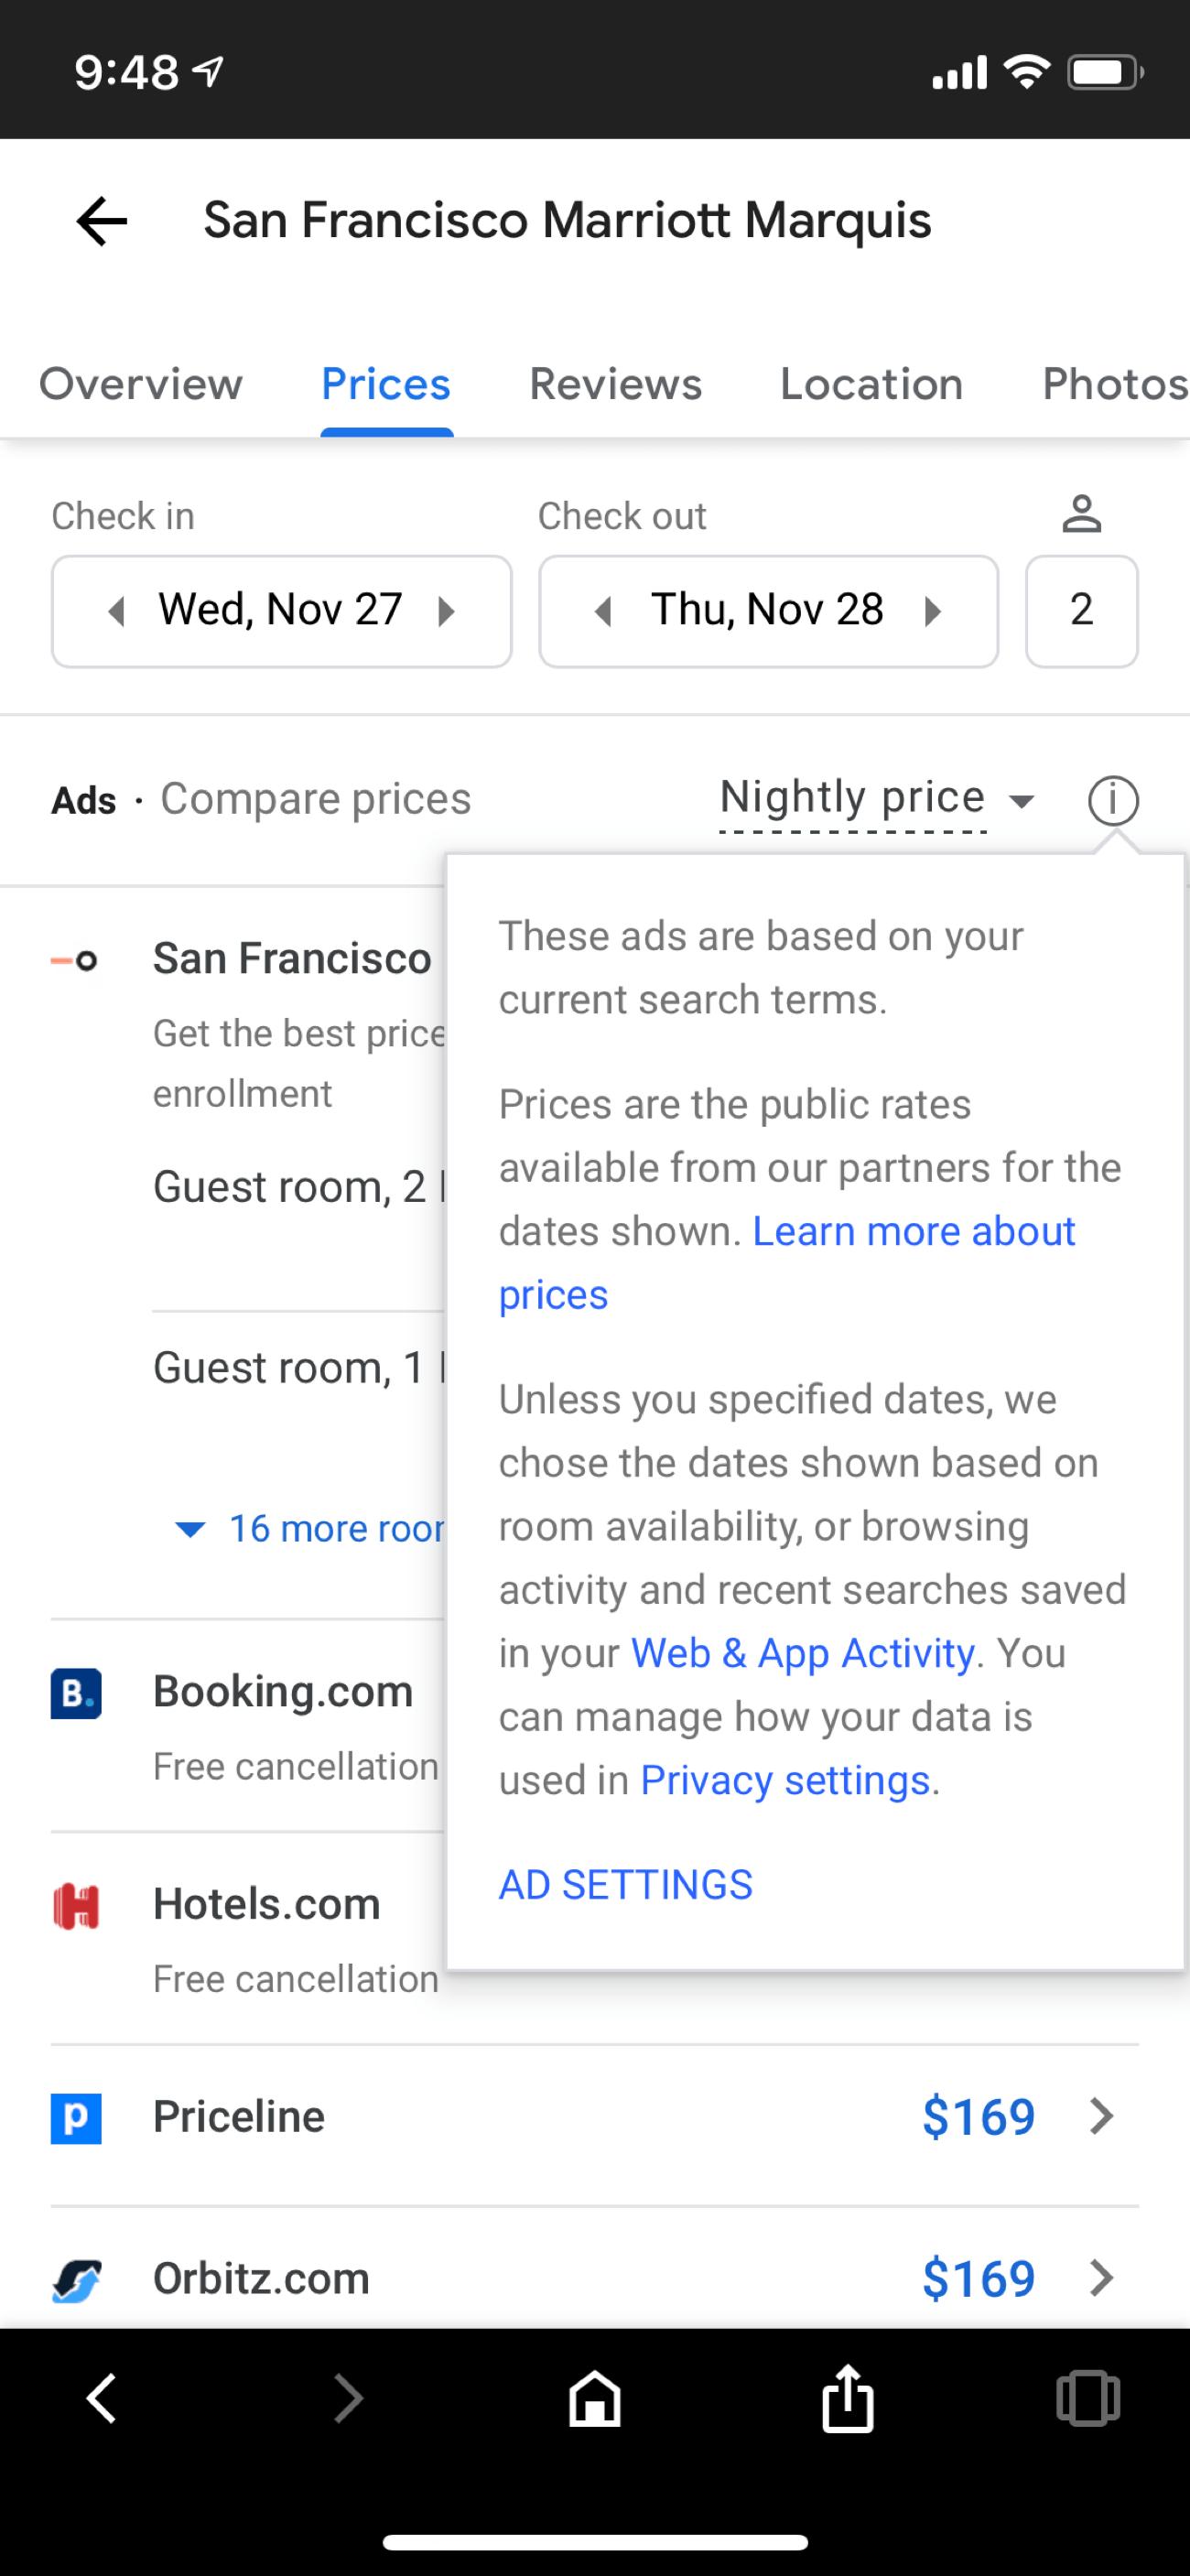Move check-out date to previous day
Screen dimensions: 1190x2576
pyautogui.click(x=603, y=611)
